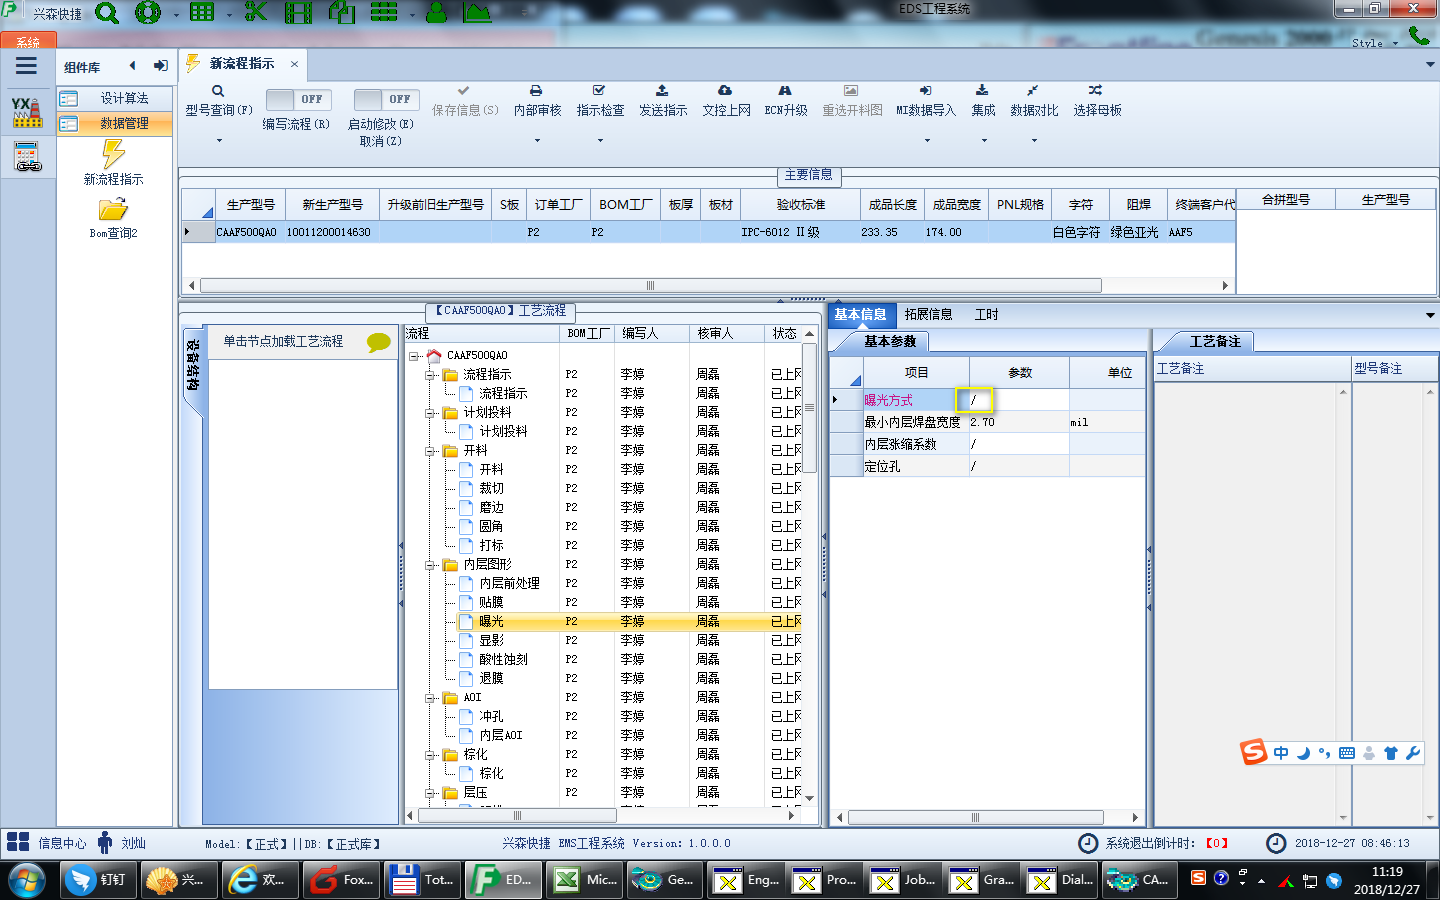Click 内部审核 printer toolbar button
1440x900 pixels.
pyautogui.click(x=537, y=101)
